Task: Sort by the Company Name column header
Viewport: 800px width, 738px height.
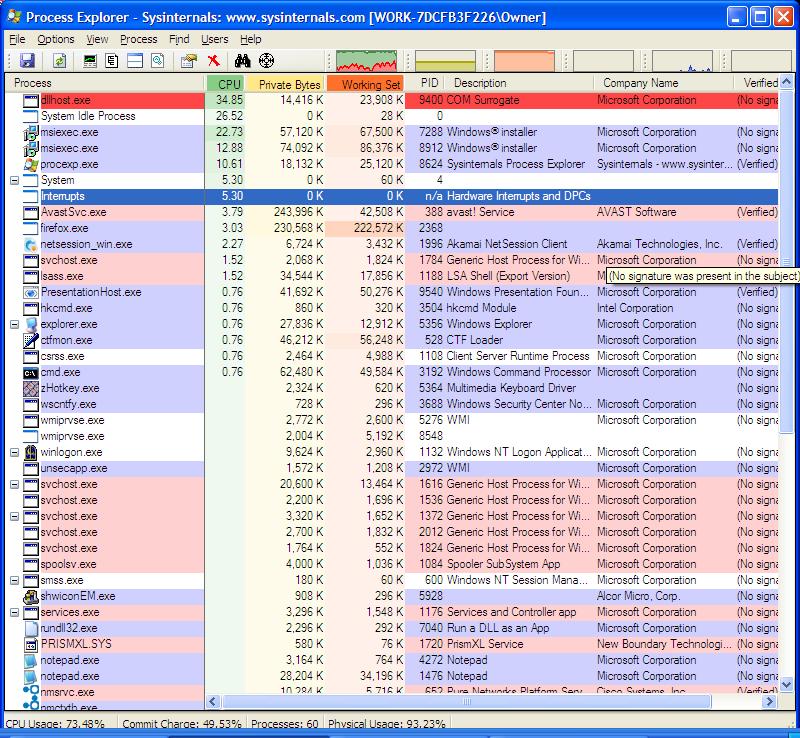Action: [x=664, y=83]
